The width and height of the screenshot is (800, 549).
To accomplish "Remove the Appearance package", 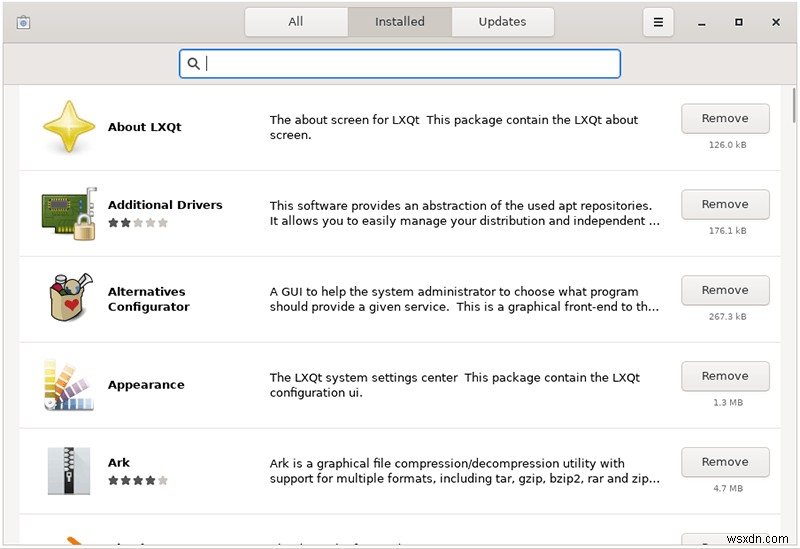I will (725, 376).
